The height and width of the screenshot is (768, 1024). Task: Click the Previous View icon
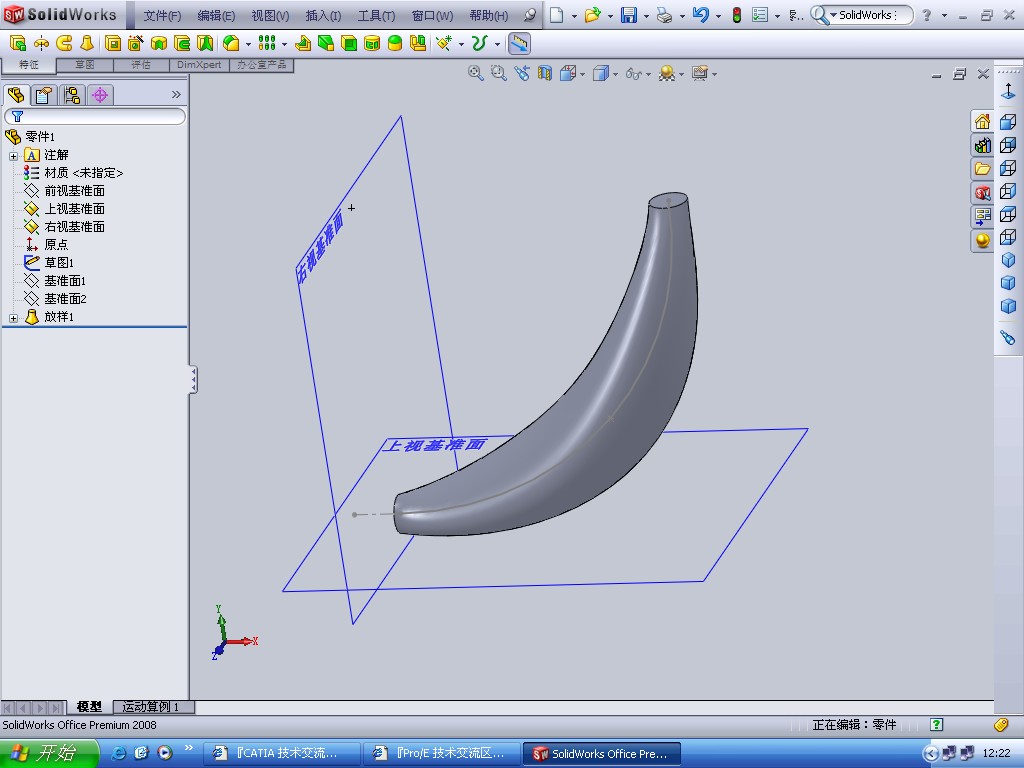tap(522, 73)
